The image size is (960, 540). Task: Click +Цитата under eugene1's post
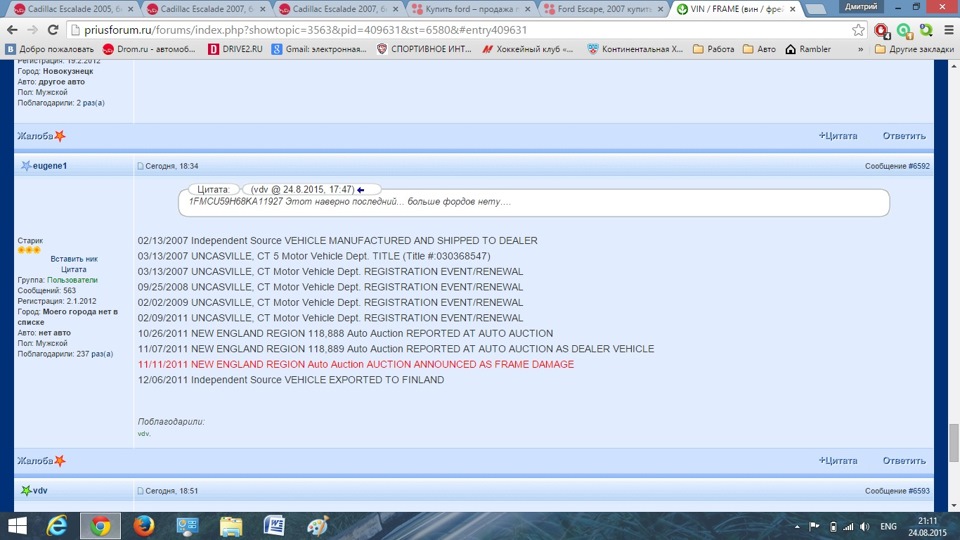838,460
